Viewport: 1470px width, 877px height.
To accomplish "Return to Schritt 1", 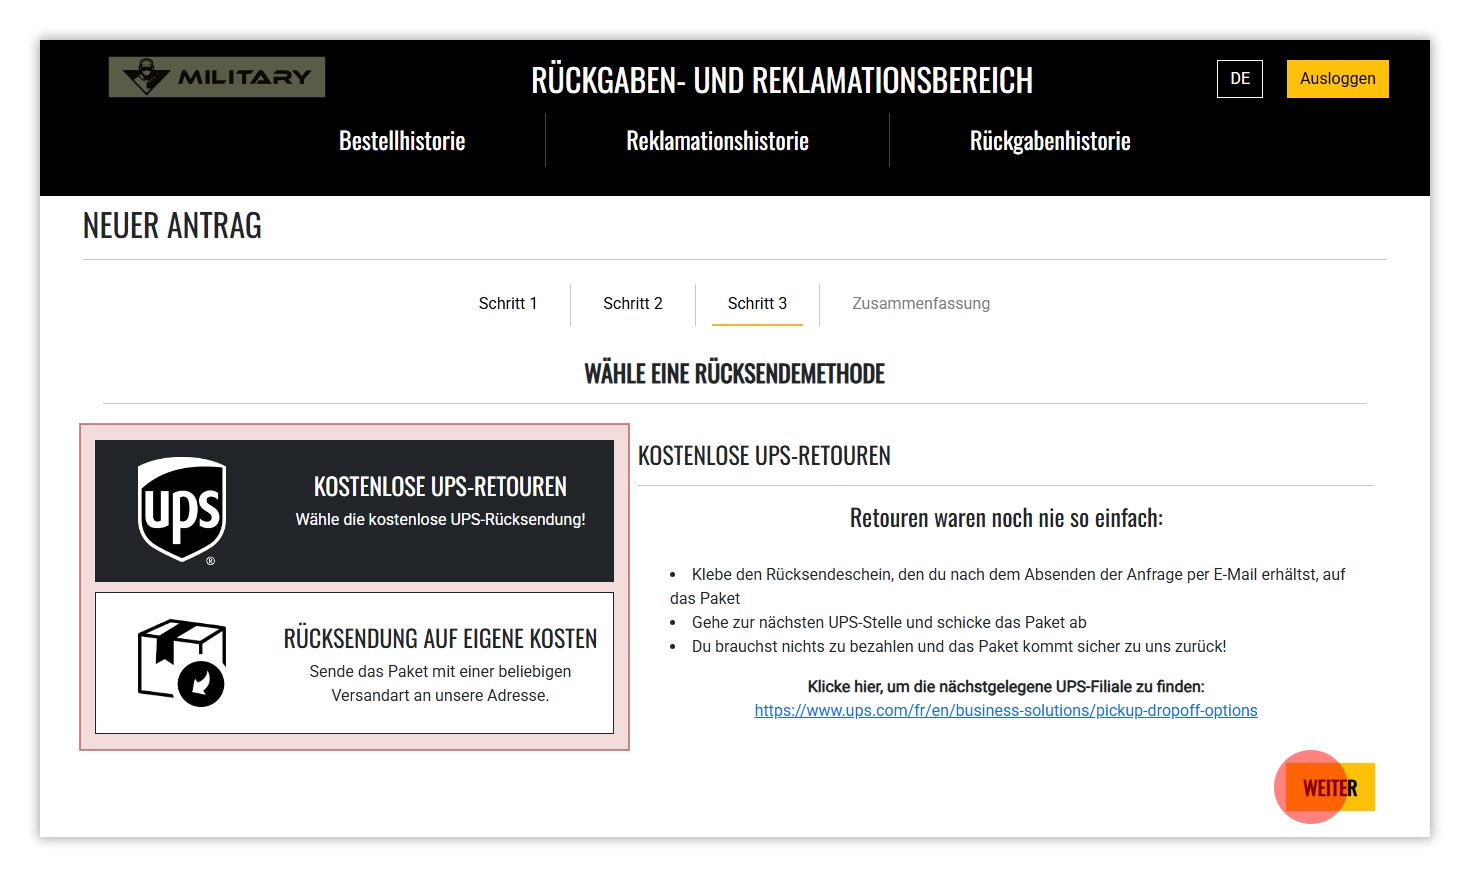I will [508, 304].
